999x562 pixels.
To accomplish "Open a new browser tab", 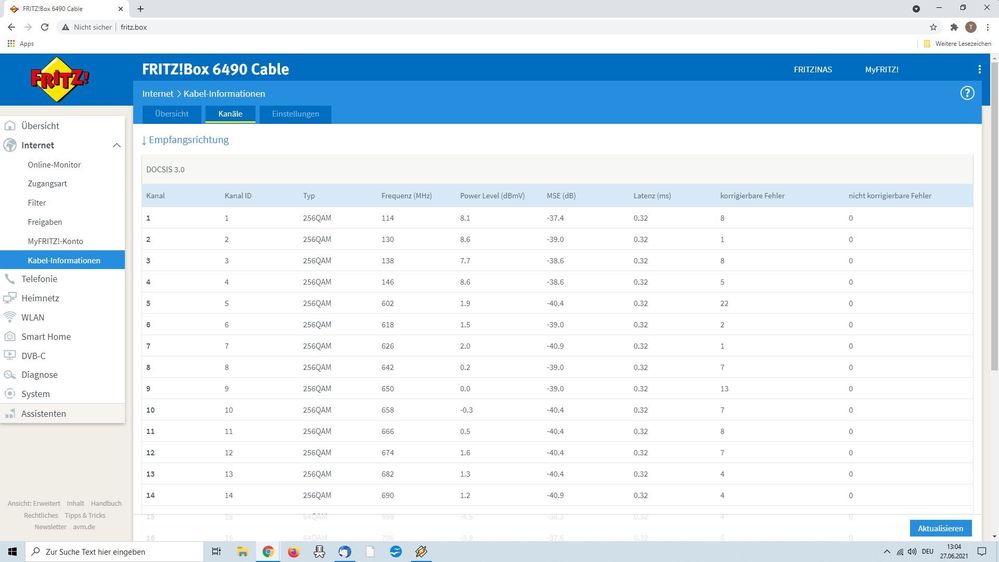I will tap(140, 9).
